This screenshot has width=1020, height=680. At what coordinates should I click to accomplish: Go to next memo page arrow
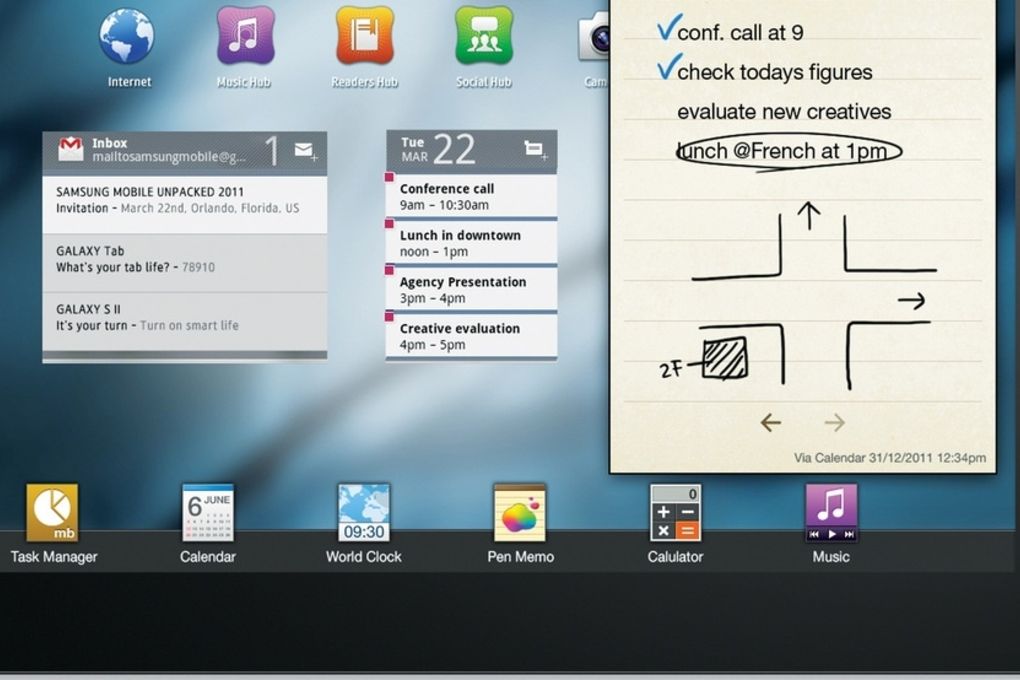pos(835,423)
